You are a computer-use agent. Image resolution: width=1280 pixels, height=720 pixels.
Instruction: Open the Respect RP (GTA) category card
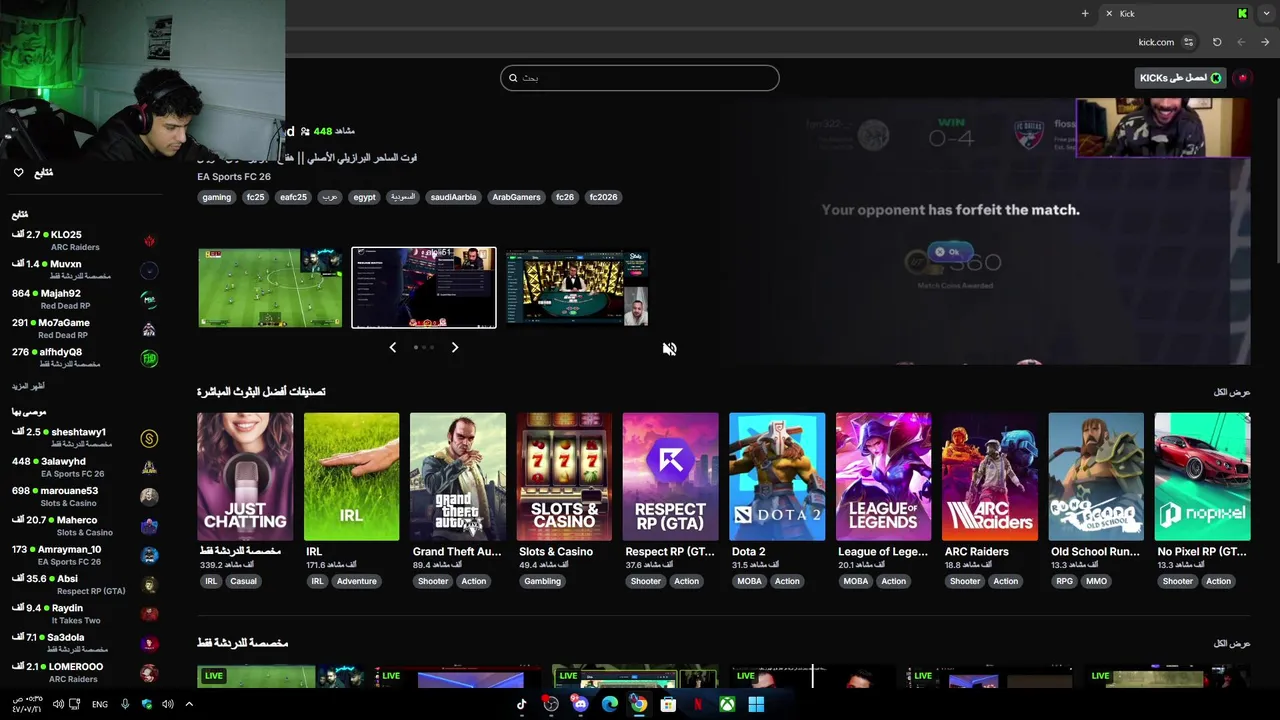pyautogui.click(x=670, y=476)
